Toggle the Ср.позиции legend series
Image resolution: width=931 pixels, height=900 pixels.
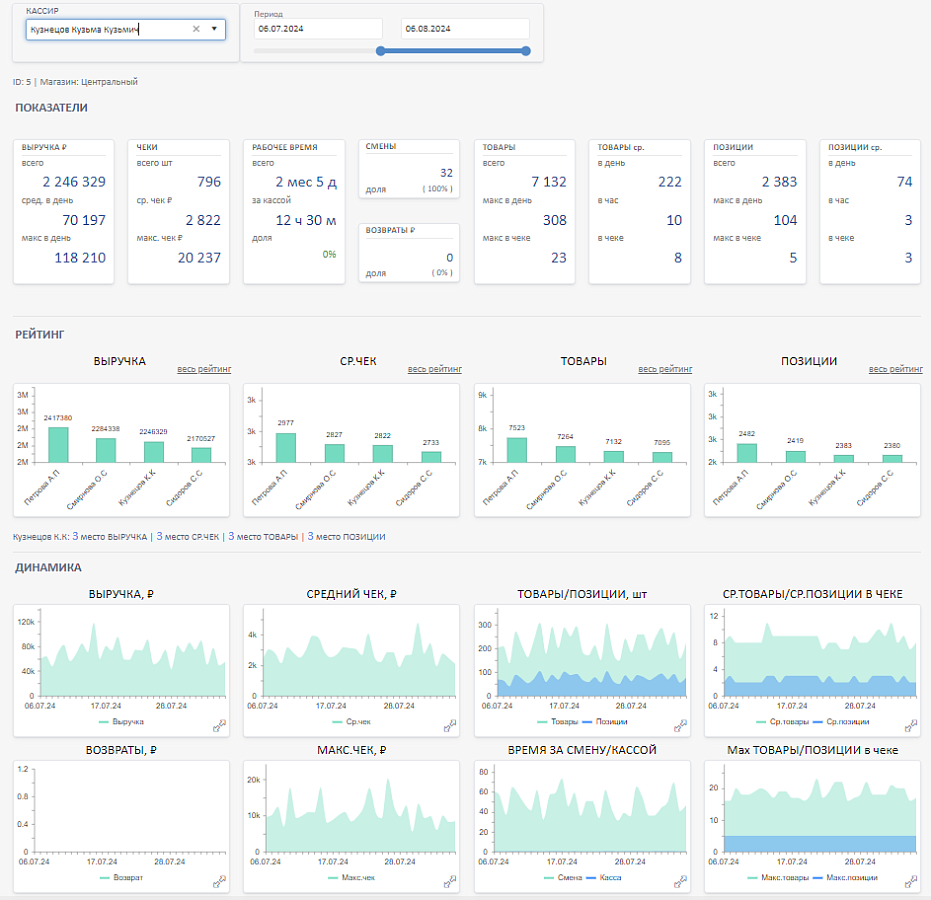(841, 722)
